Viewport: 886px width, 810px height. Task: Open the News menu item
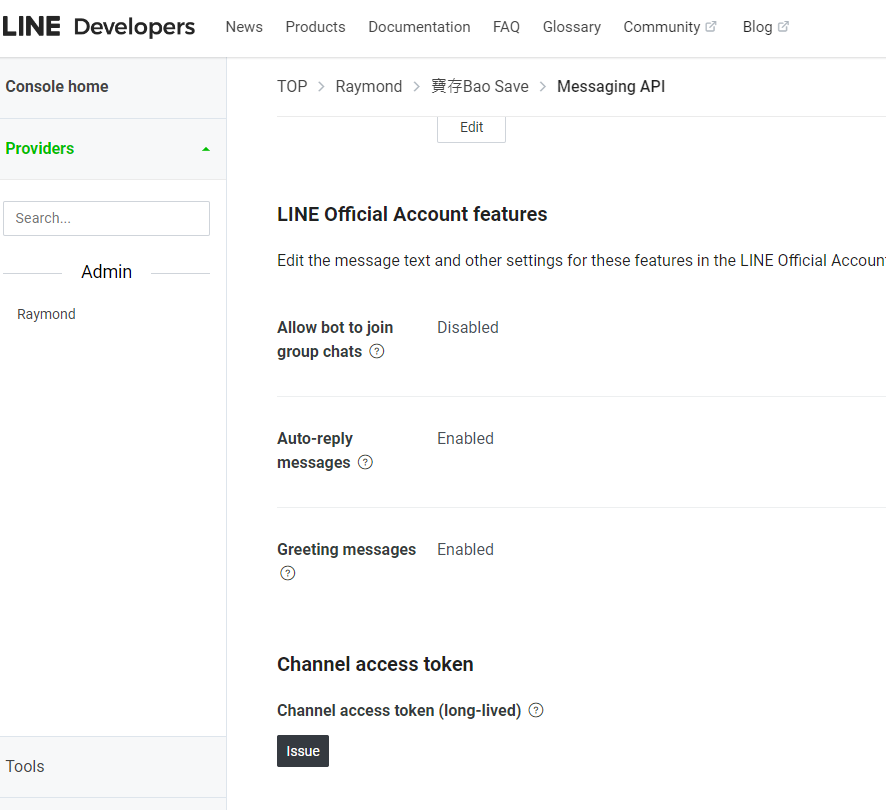click(x=244, y=27)
